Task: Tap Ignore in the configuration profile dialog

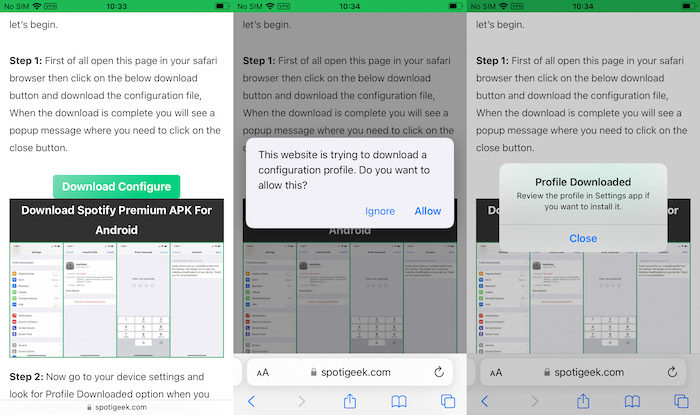Action: [x=380, y=211]
